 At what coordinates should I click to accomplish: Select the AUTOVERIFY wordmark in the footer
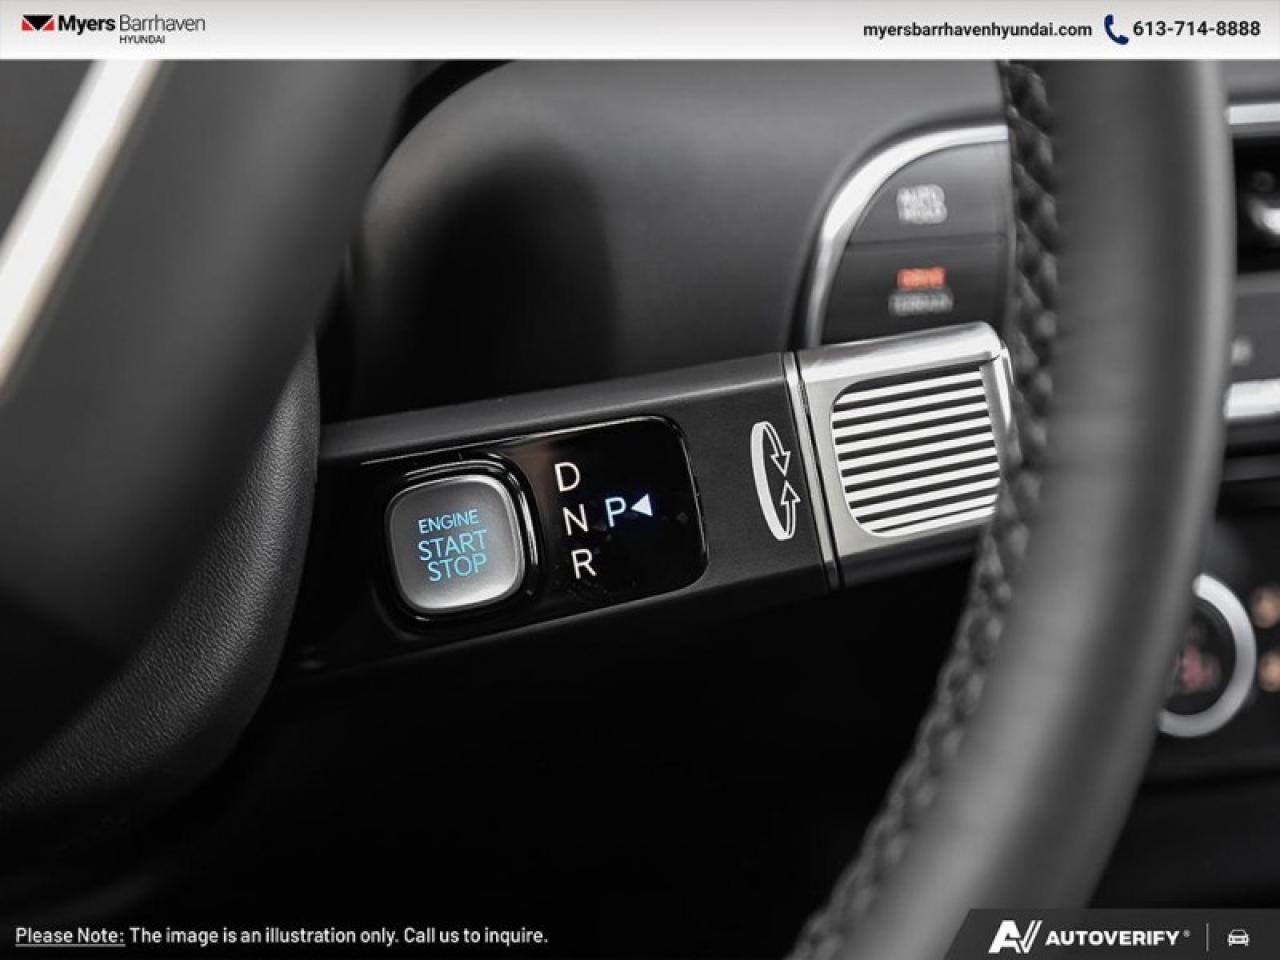point(1112,938)
